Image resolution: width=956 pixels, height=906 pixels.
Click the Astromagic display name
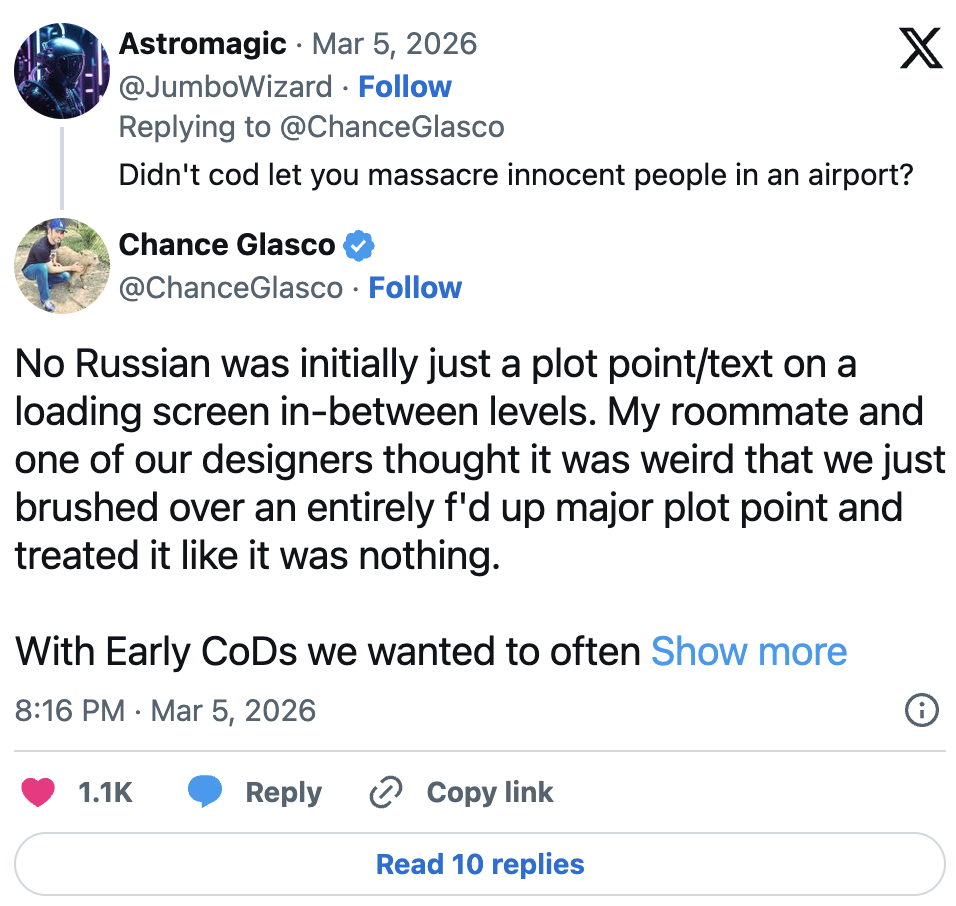click(x=202, y=44)
